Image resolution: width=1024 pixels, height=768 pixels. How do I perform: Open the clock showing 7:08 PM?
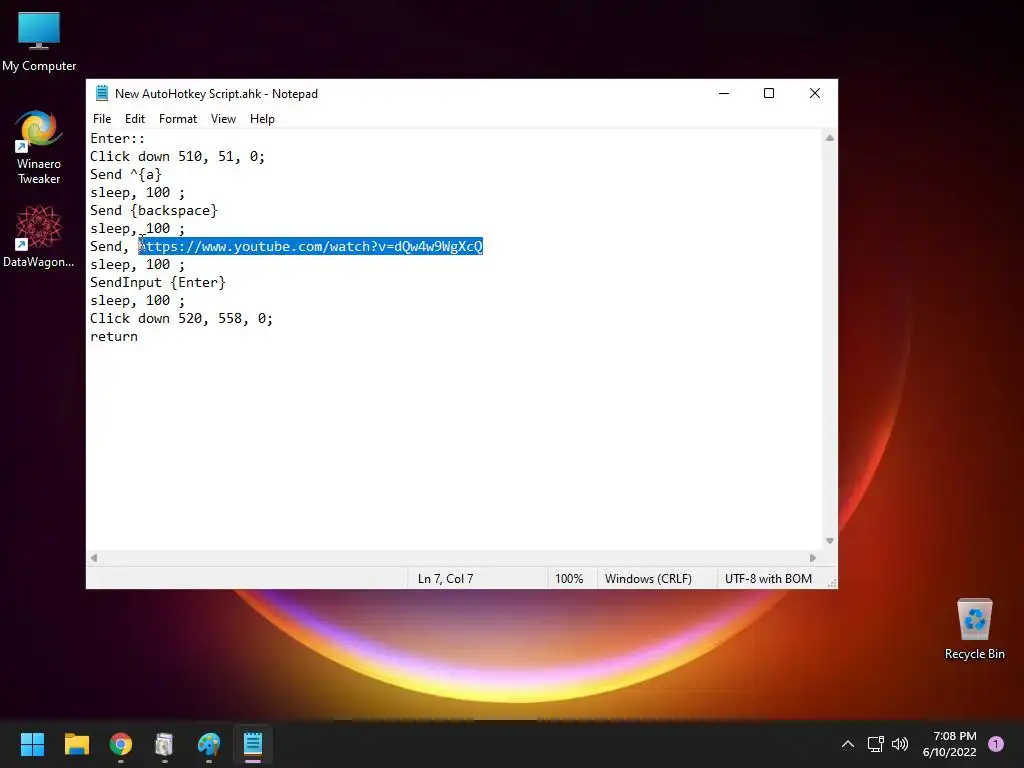[949, 744]
